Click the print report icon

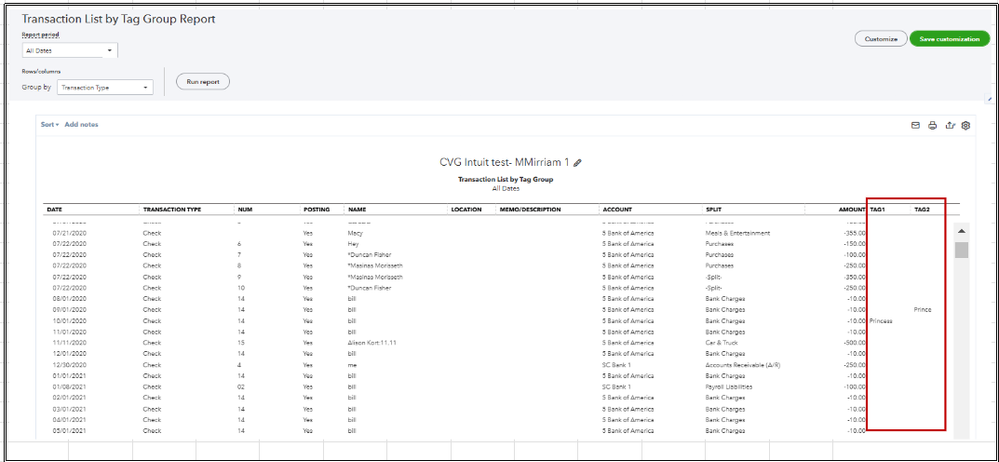(932, 126)
